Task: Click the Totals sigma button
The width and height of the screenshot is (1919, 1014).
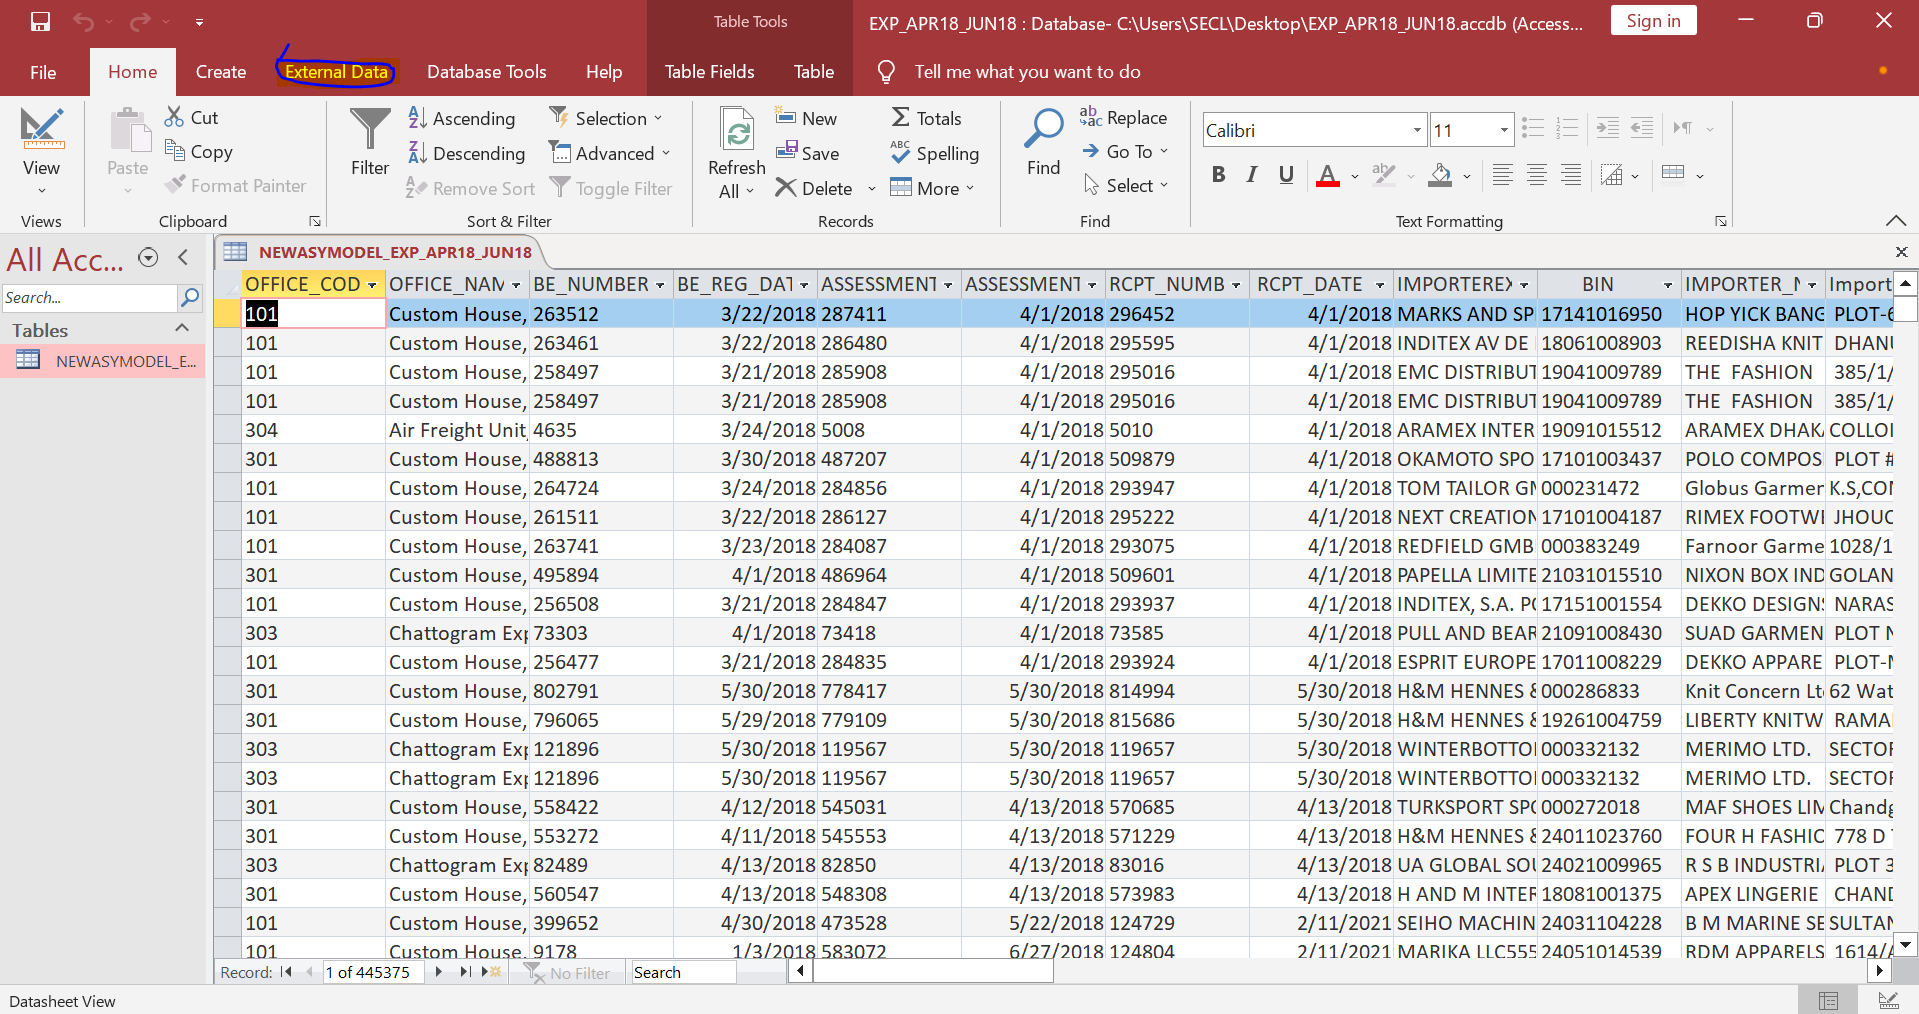Action: click(926, 118)
